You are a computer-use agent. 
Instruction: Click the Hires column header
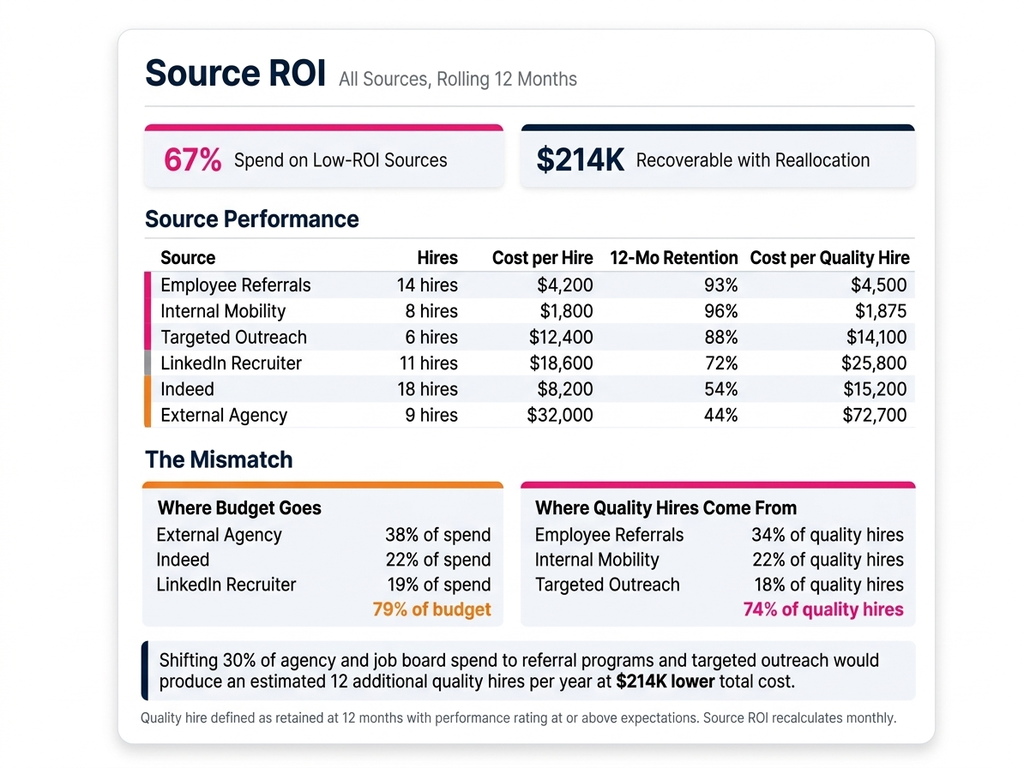click(437, 258)
